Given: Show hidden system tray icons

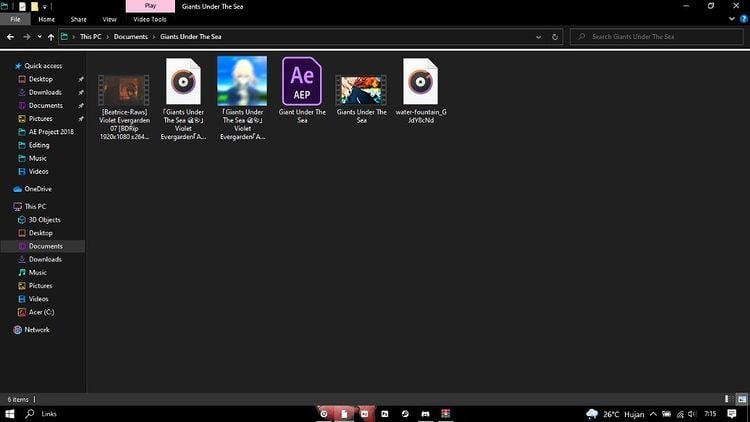Looking at the screenshot, I should coord(653,414).
